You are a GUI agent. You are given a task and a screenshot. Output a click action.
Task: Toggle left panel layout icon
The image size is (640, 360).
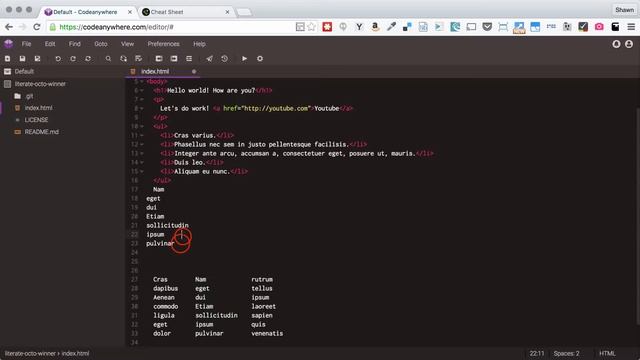[x=159, y=59]
